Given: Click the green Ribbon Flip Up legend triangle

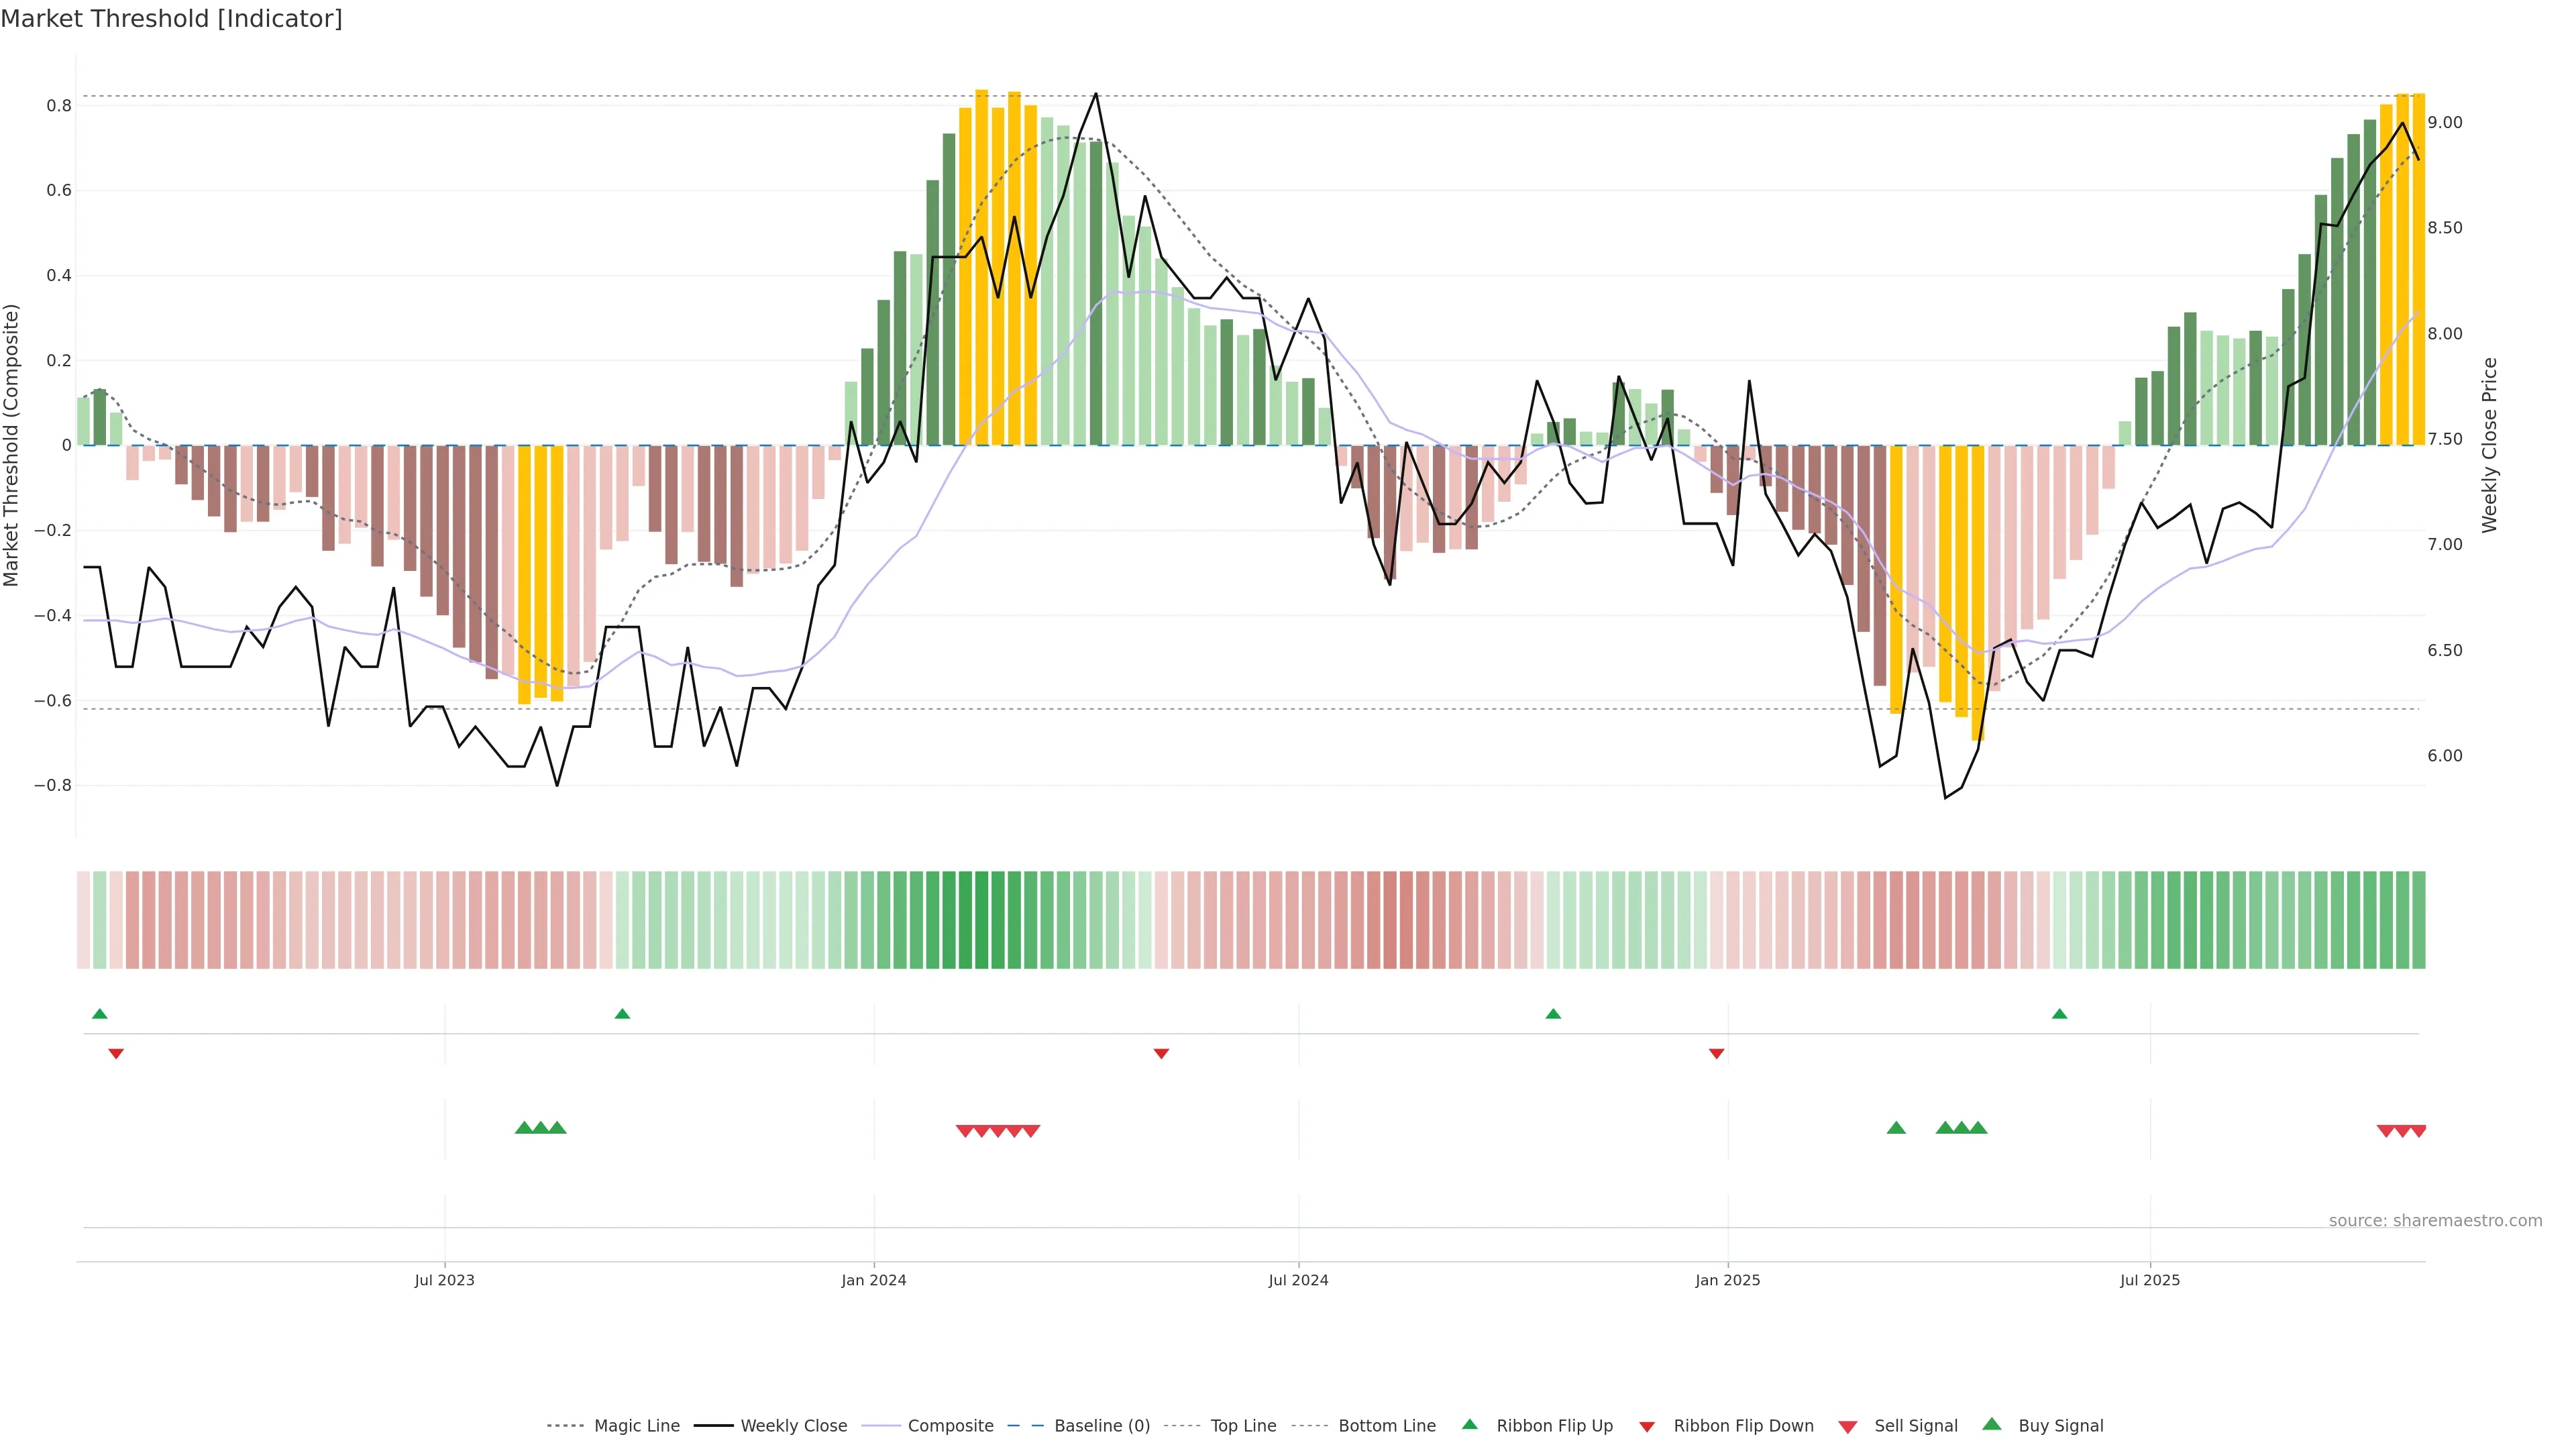Looking at the screenshot, I should [x=1469, y=1424].
